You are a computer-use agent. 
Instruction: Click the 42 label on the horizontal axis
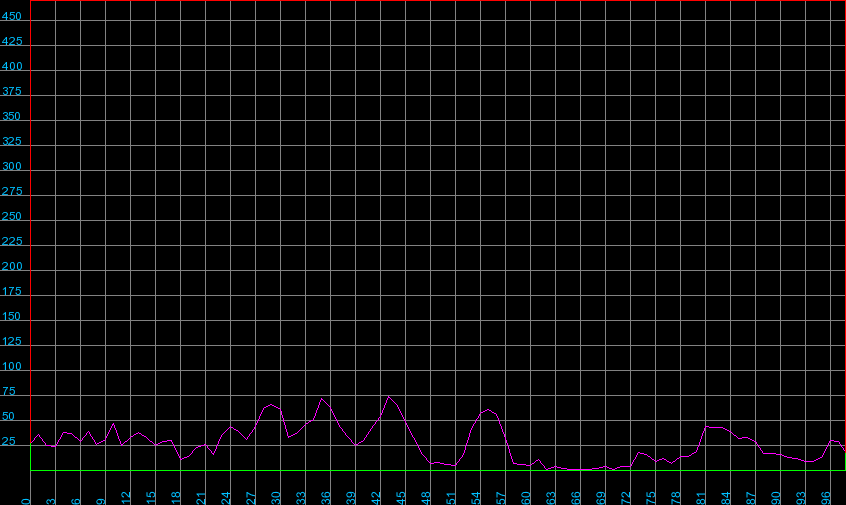pos(376,498)
